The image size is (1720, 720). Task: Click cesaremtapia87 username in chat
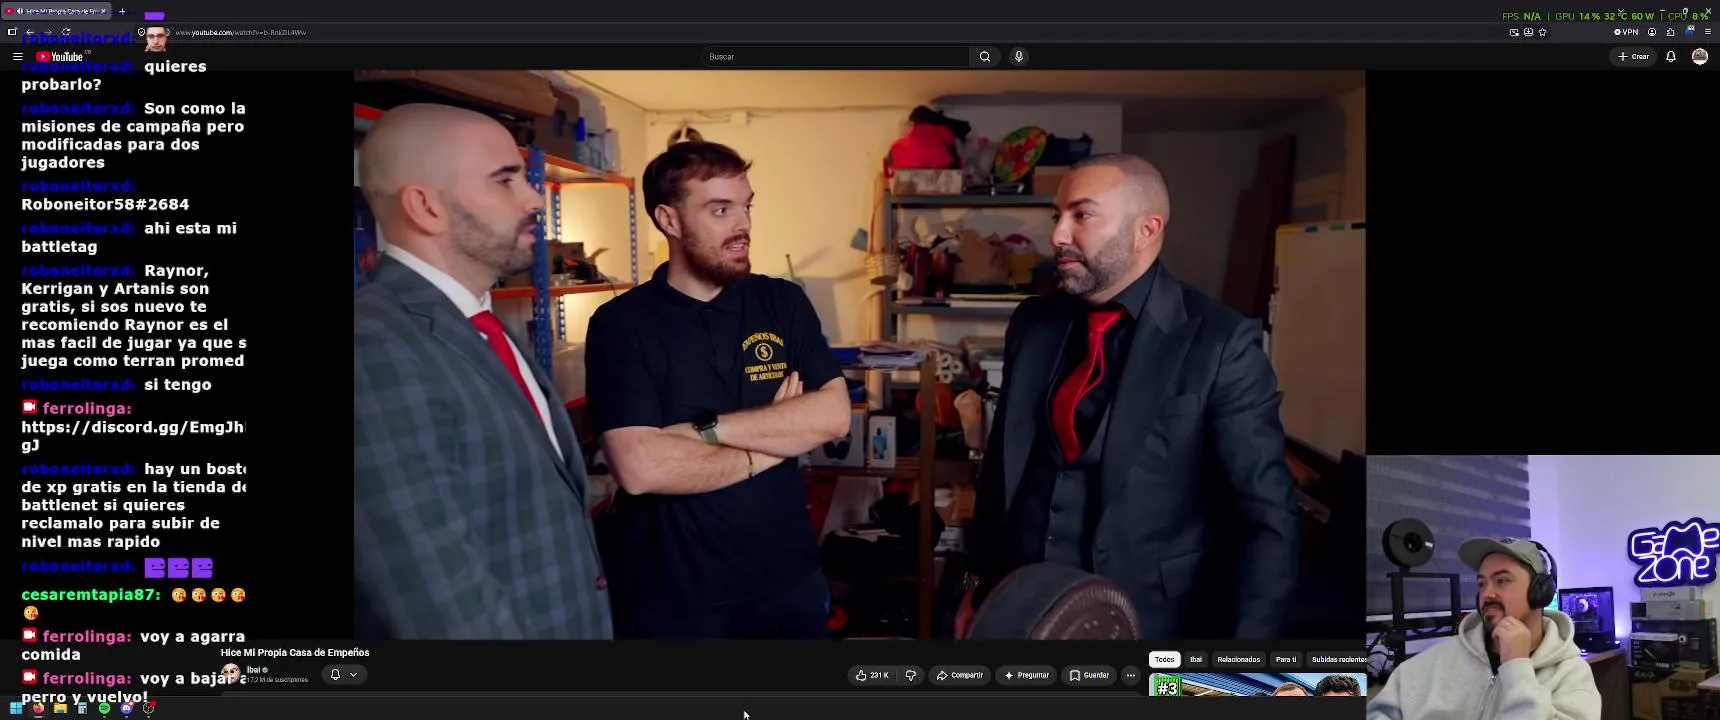click(x=91, y=595)
